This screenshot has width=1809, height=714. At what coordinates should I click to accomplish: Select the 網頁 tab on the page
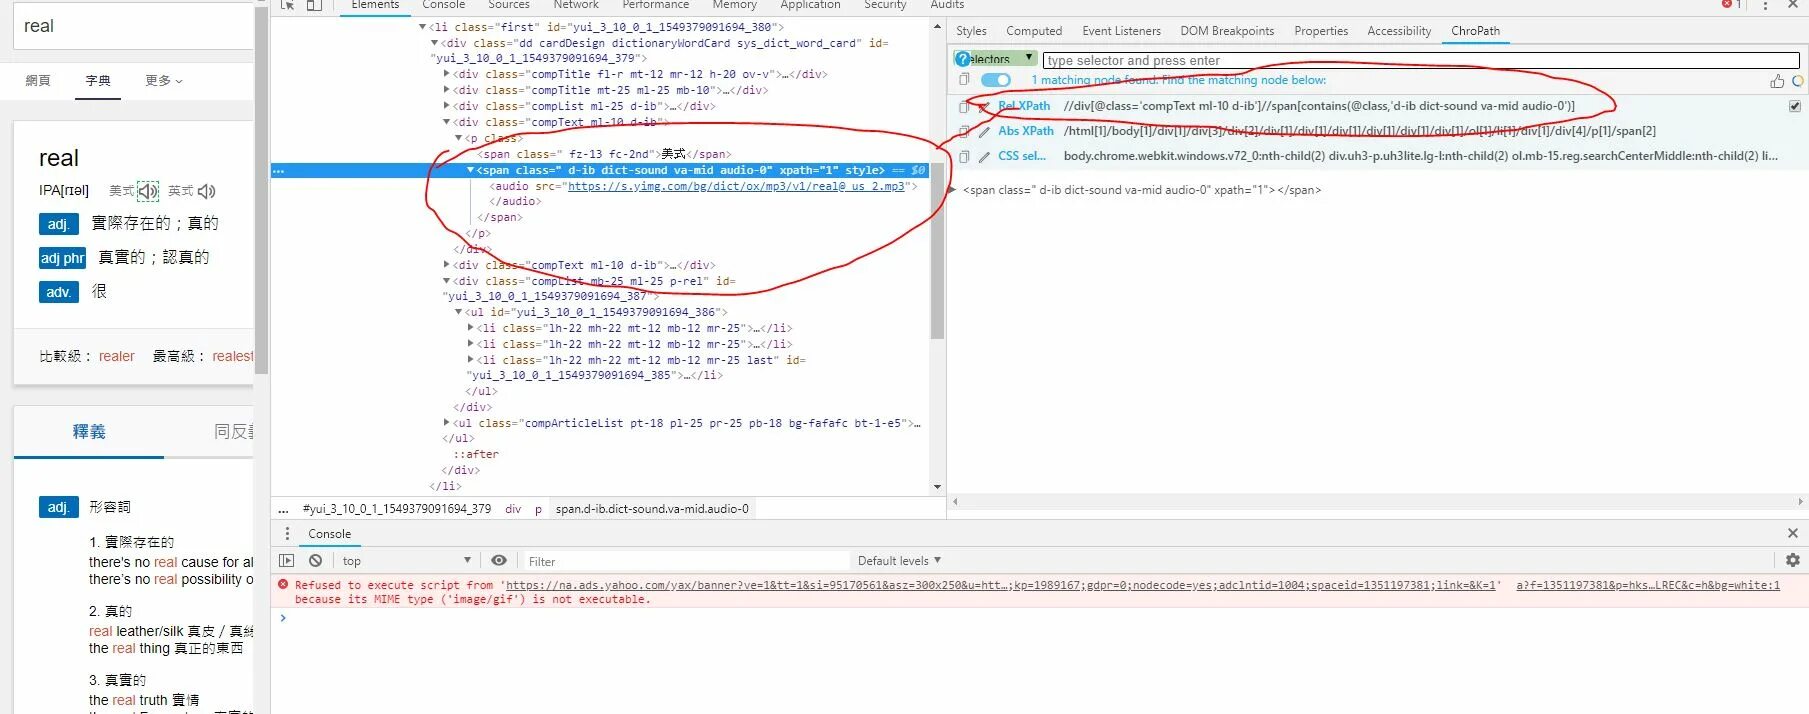[38, 81]
